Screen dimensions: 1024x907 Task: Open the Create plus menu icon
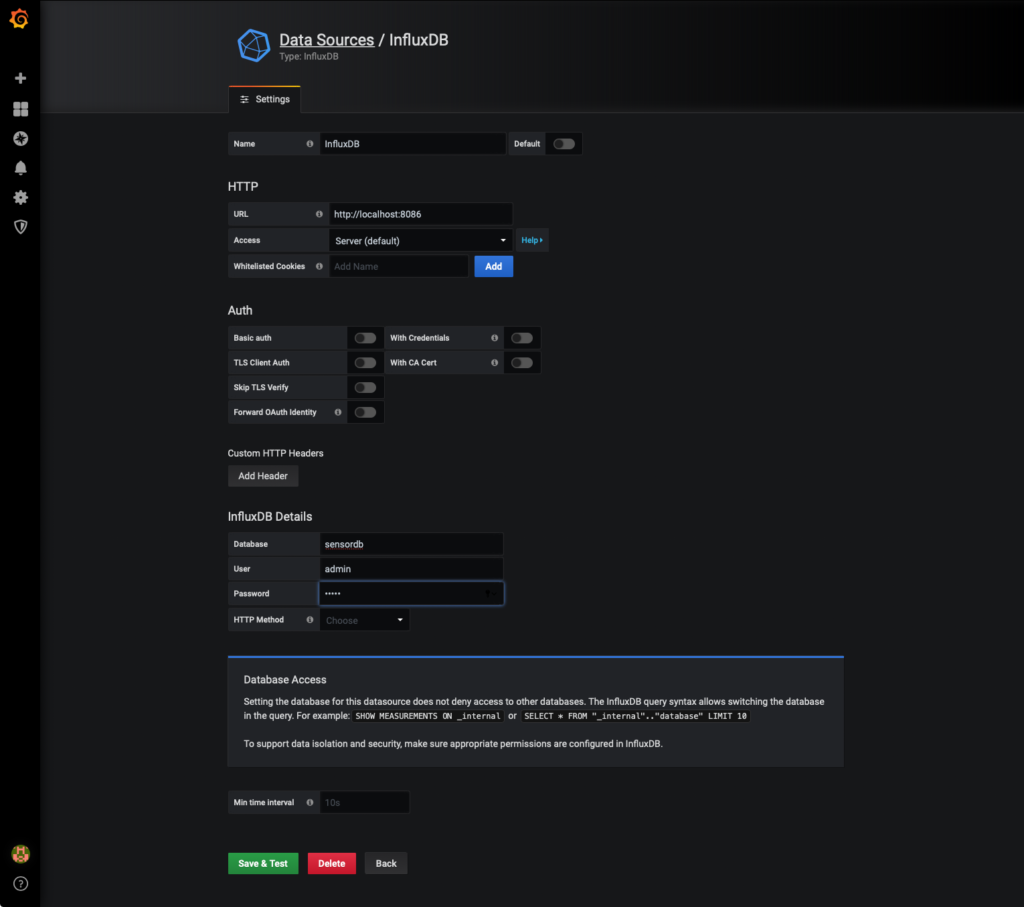coord(20,78)
